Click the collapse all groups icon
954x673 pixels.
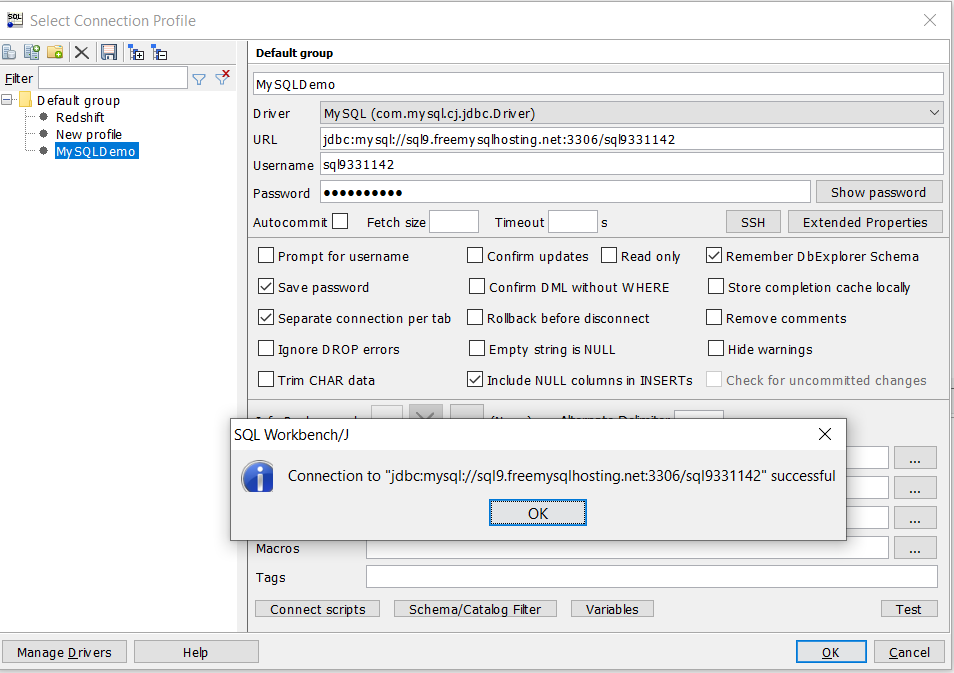tap(159, 52)
